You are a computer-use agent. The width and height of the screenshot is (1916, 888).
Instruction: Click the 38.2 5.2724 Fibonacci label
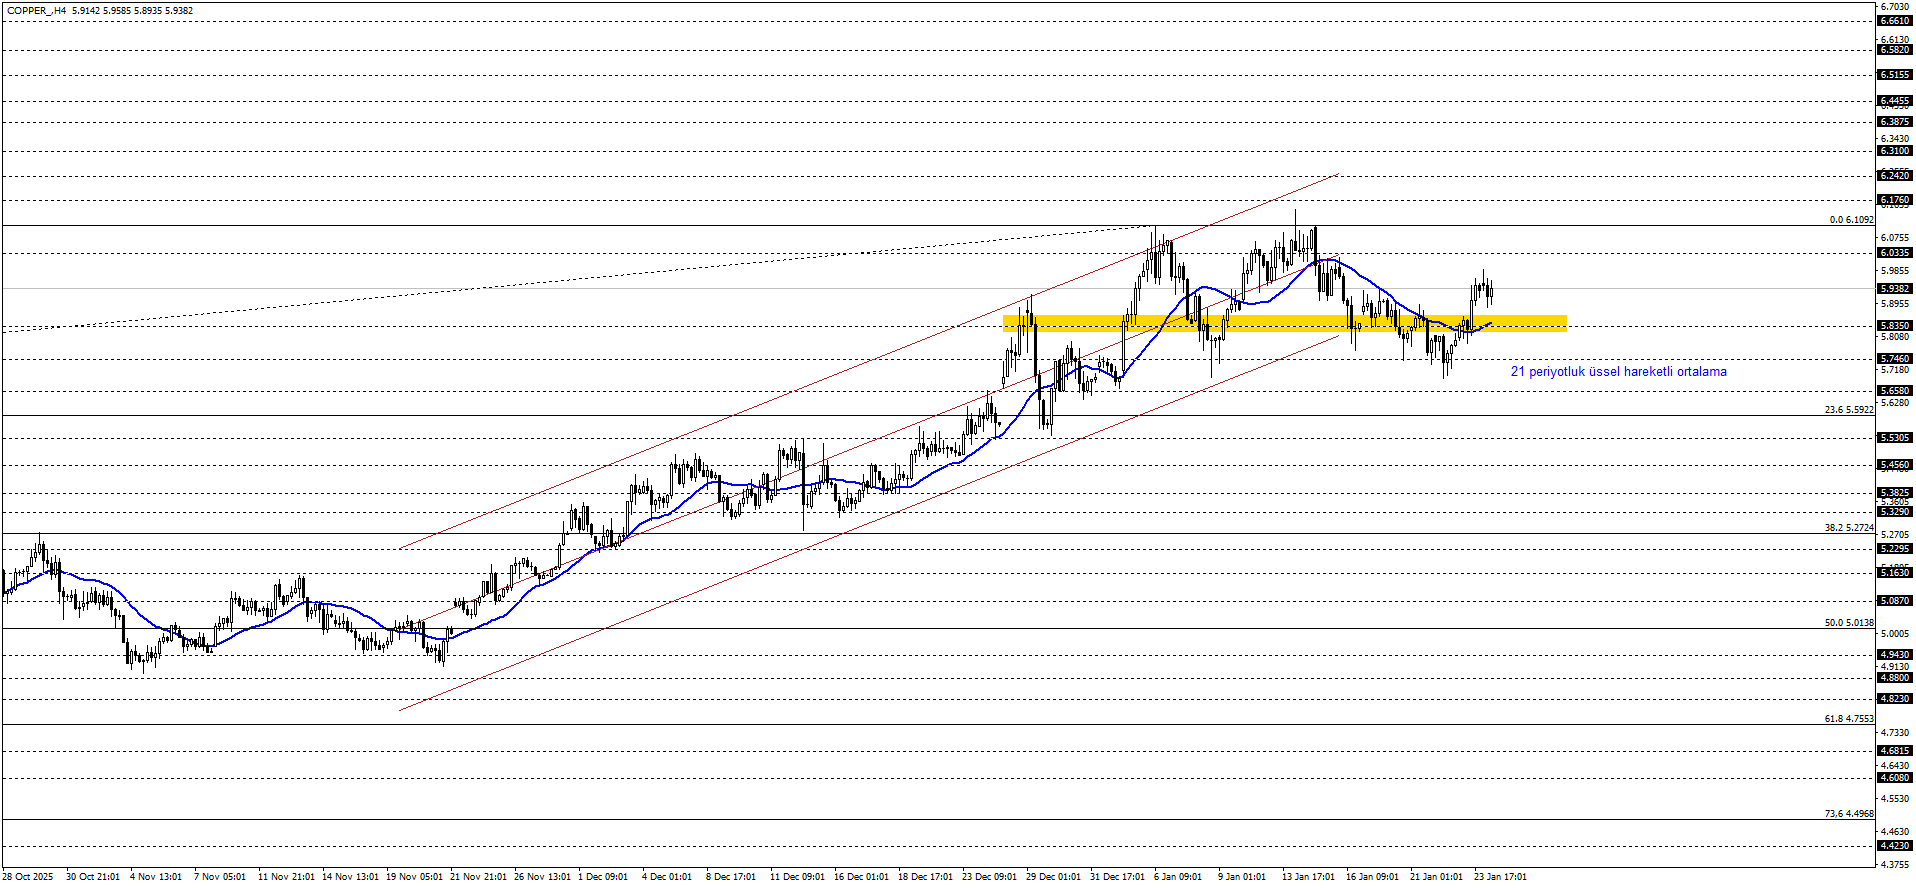(x=1848, y=528)
